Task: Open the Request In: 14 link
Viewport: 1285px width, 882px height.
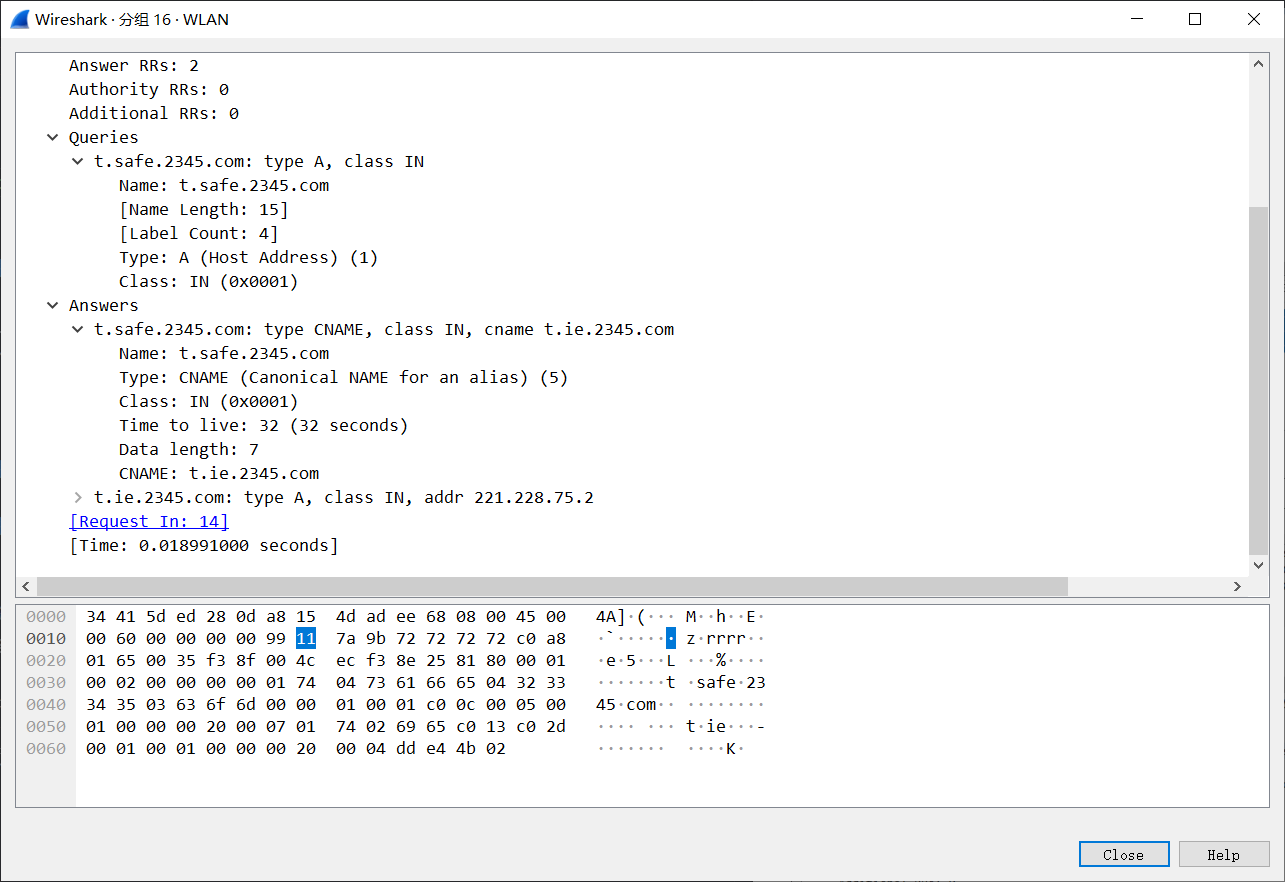Action: (x=149, y=521)
